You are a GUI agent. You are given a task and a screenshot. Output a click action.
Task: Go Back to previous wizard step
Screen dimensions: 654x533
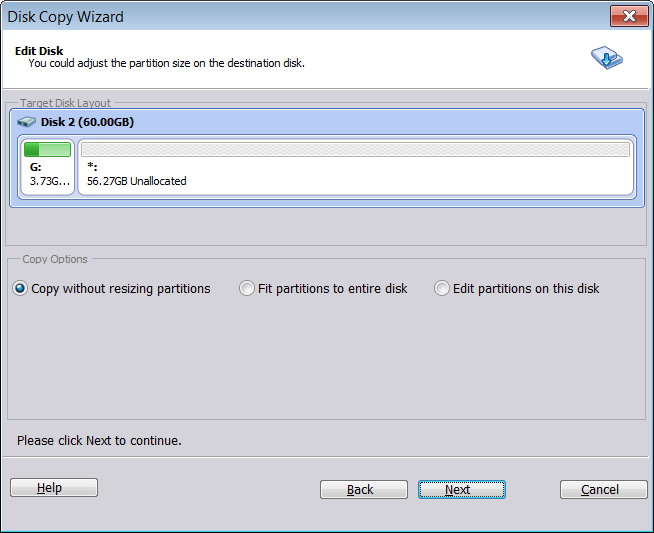point(363,489)
